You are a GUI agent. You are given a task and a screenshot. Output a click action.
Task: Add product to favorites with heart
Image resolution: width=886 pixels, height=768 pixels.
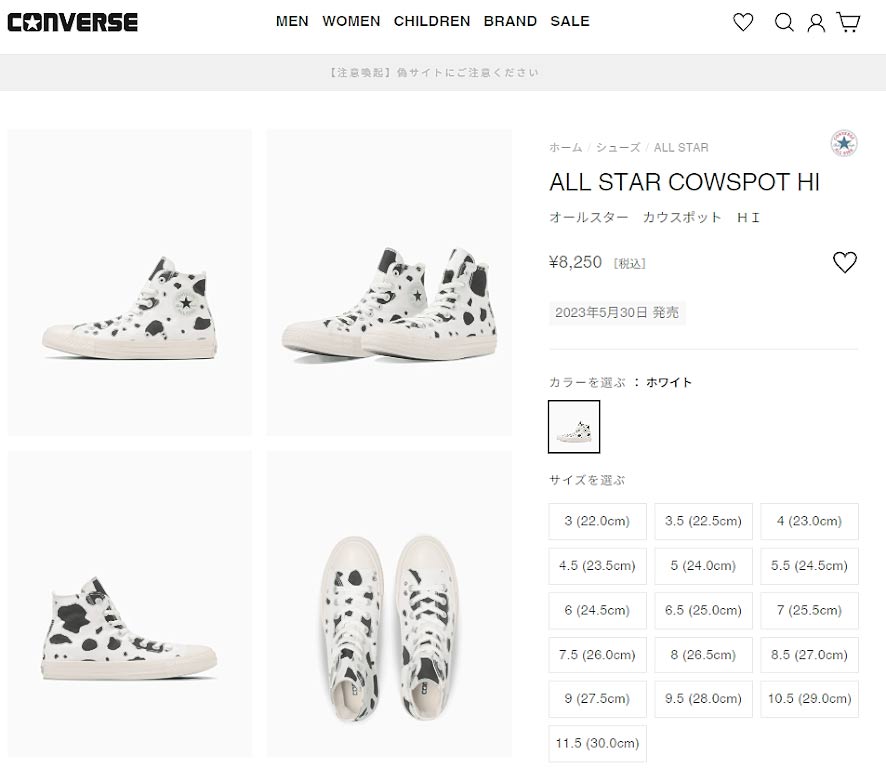point(845,263)
